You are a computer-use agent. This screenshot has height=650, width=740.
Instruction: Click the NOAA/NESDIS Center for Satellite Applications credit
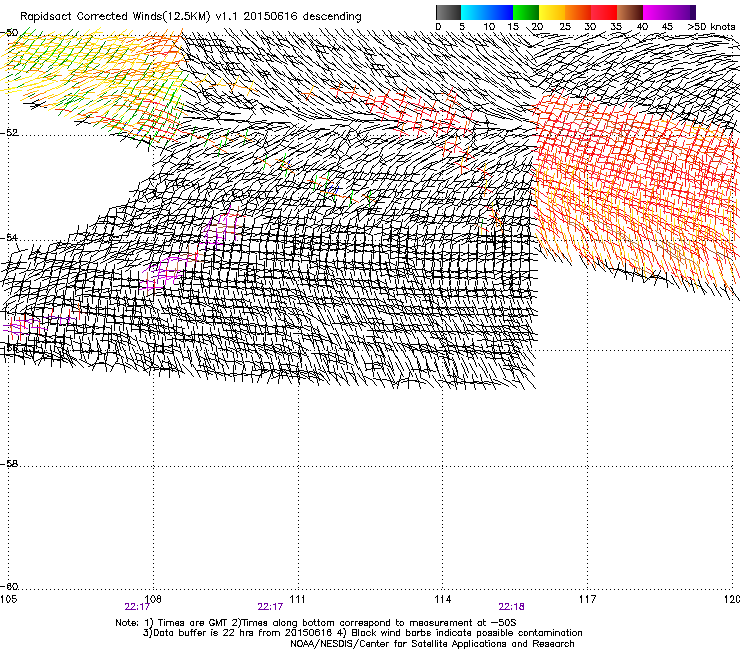pyautogui.click(x=432, y=644)
